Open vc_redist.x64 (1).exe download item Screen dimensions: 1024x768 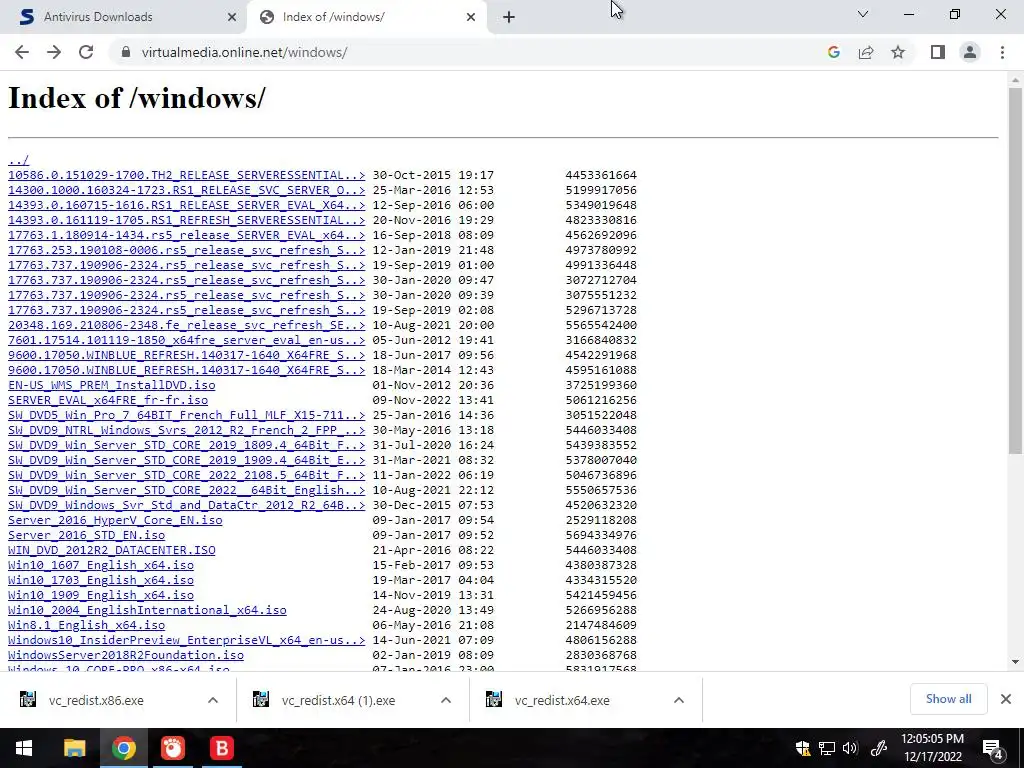click(x=338, y=701)
